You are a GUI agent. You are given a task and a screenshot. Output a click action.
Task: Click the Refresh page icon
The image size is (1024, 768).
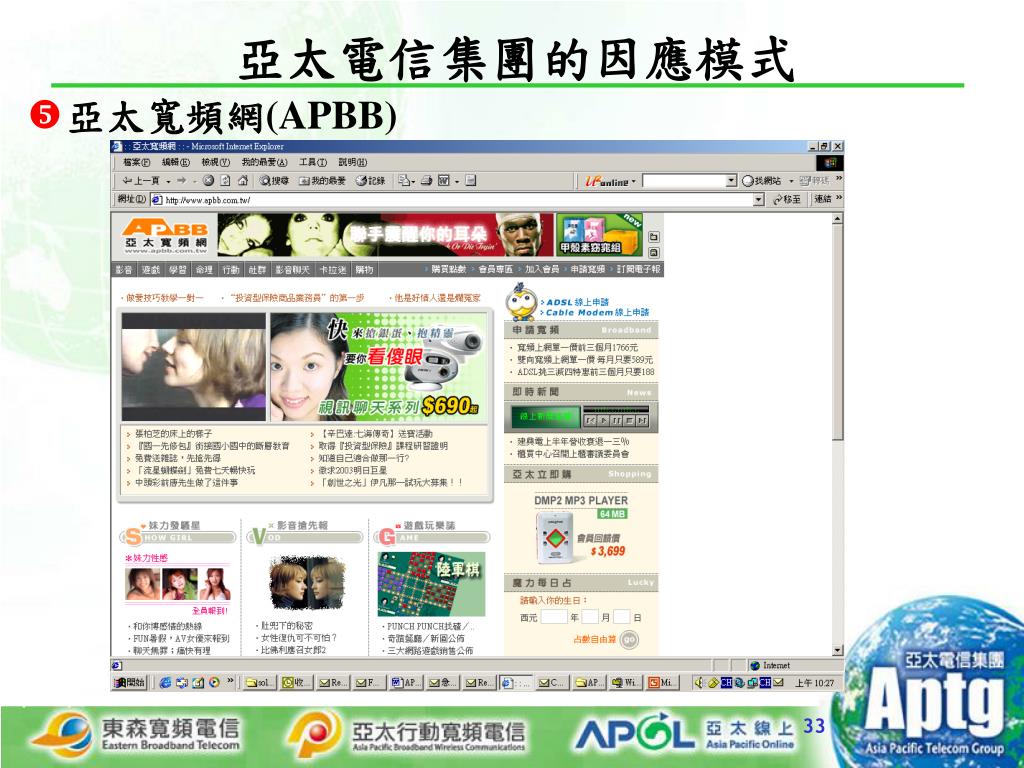coord(225,181)
